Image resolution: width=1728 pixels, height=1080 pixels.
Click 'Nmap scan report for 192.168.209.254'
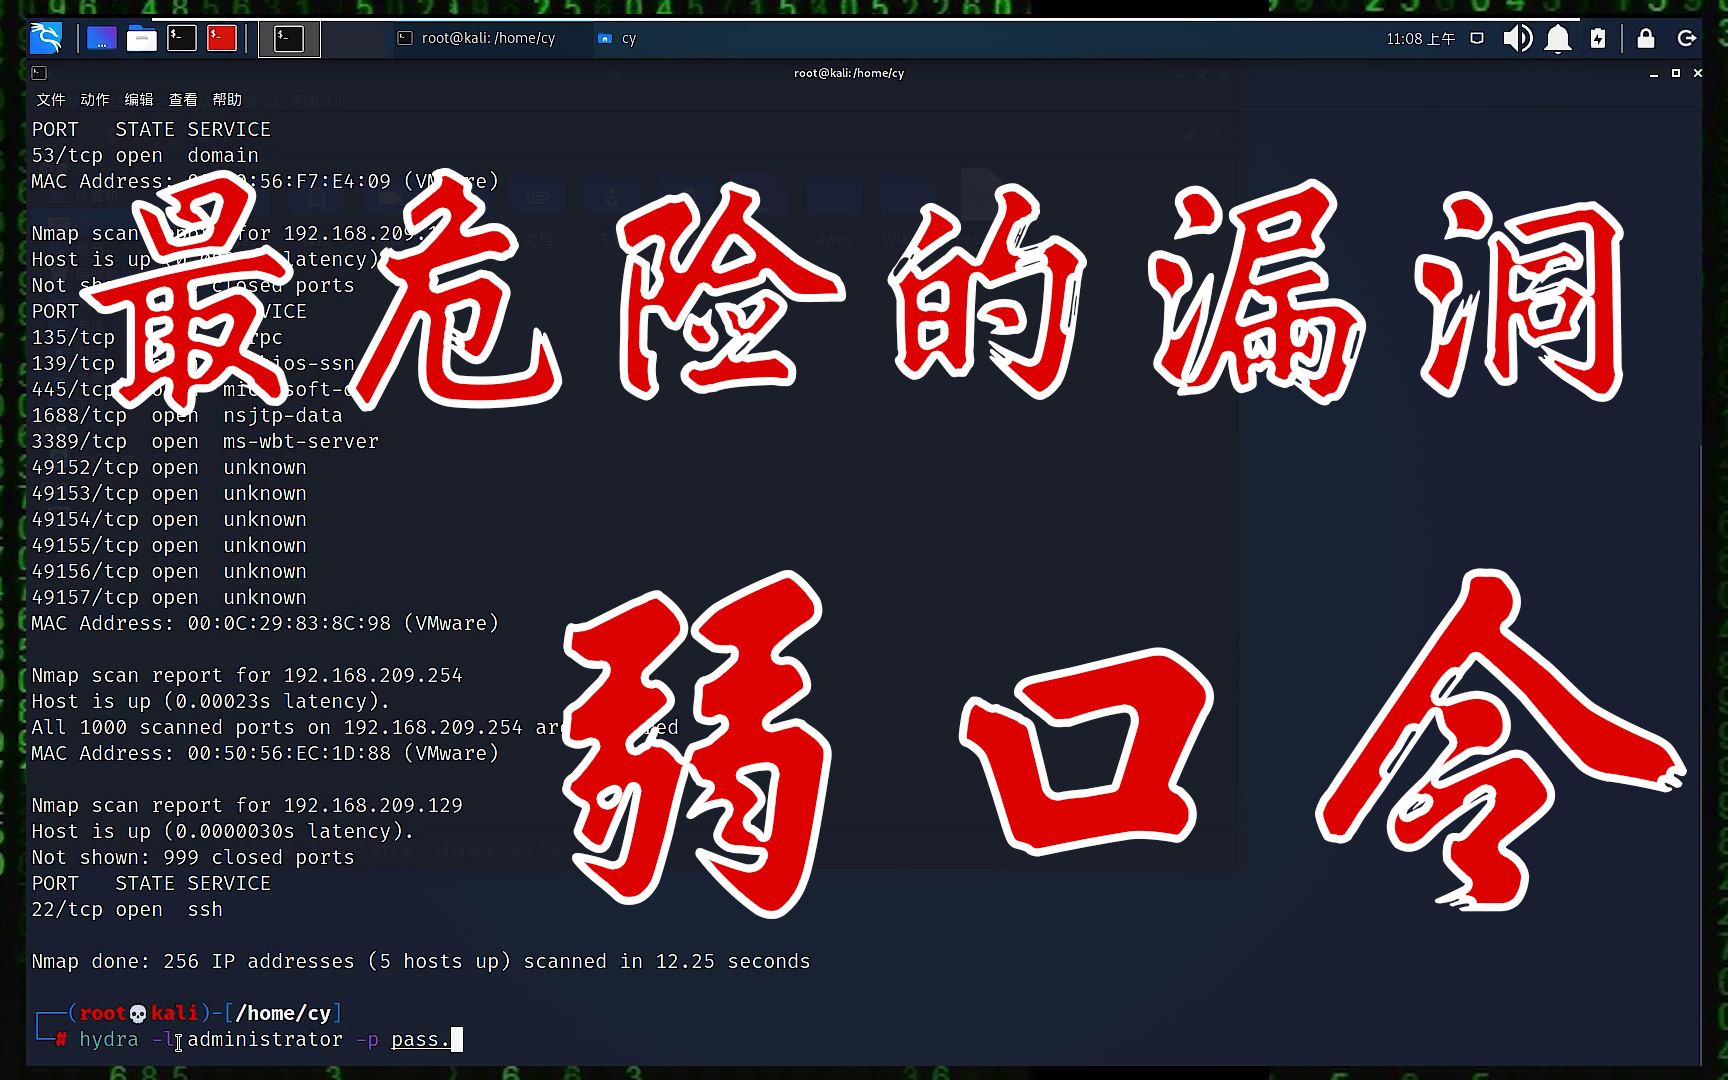point(247,675)
